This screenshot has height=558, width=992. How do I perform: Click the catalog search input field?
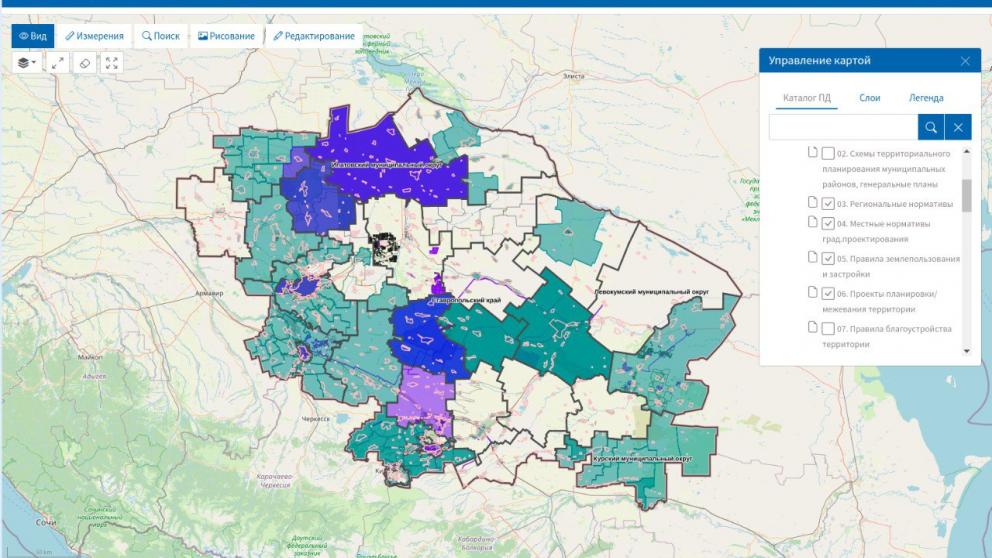842,127
